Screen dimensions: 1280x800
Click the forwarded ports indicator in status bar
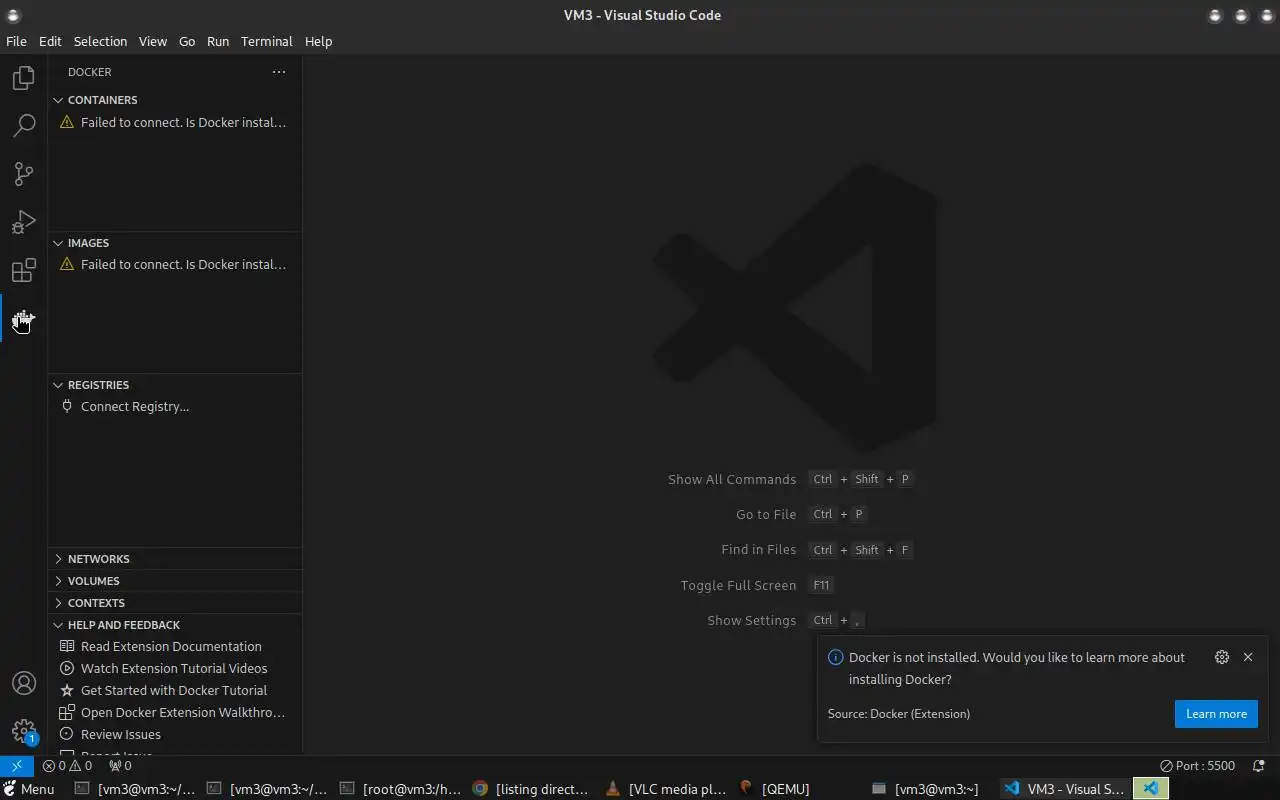[x=120, y=766]
